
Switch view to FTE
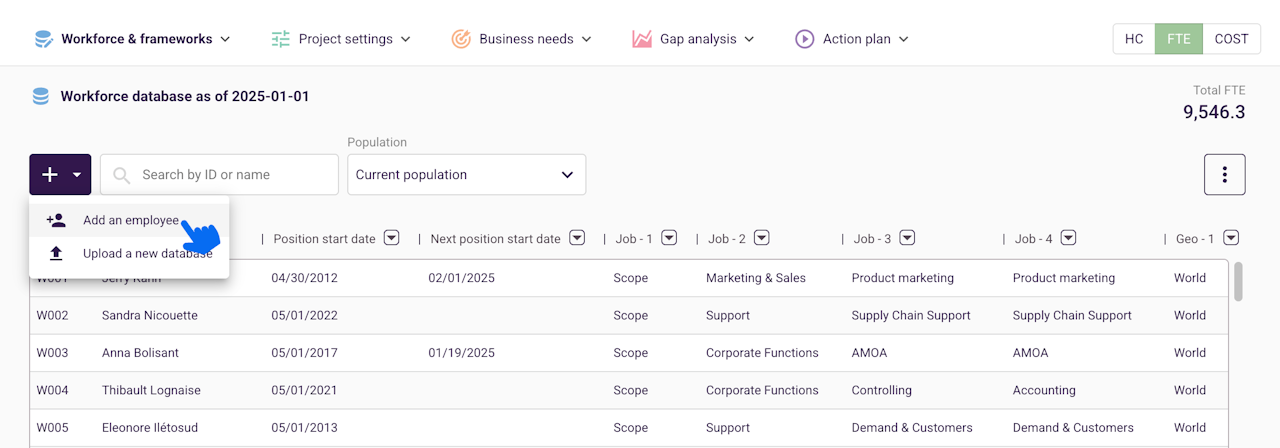point(1178,39)
